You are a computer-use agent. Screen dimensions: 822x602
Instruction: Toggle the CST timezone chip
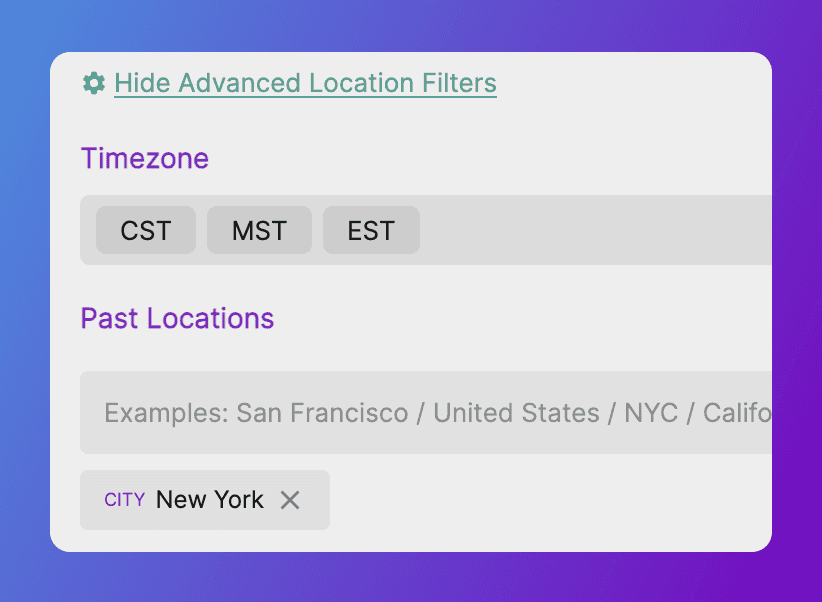[x=146, y=231]
